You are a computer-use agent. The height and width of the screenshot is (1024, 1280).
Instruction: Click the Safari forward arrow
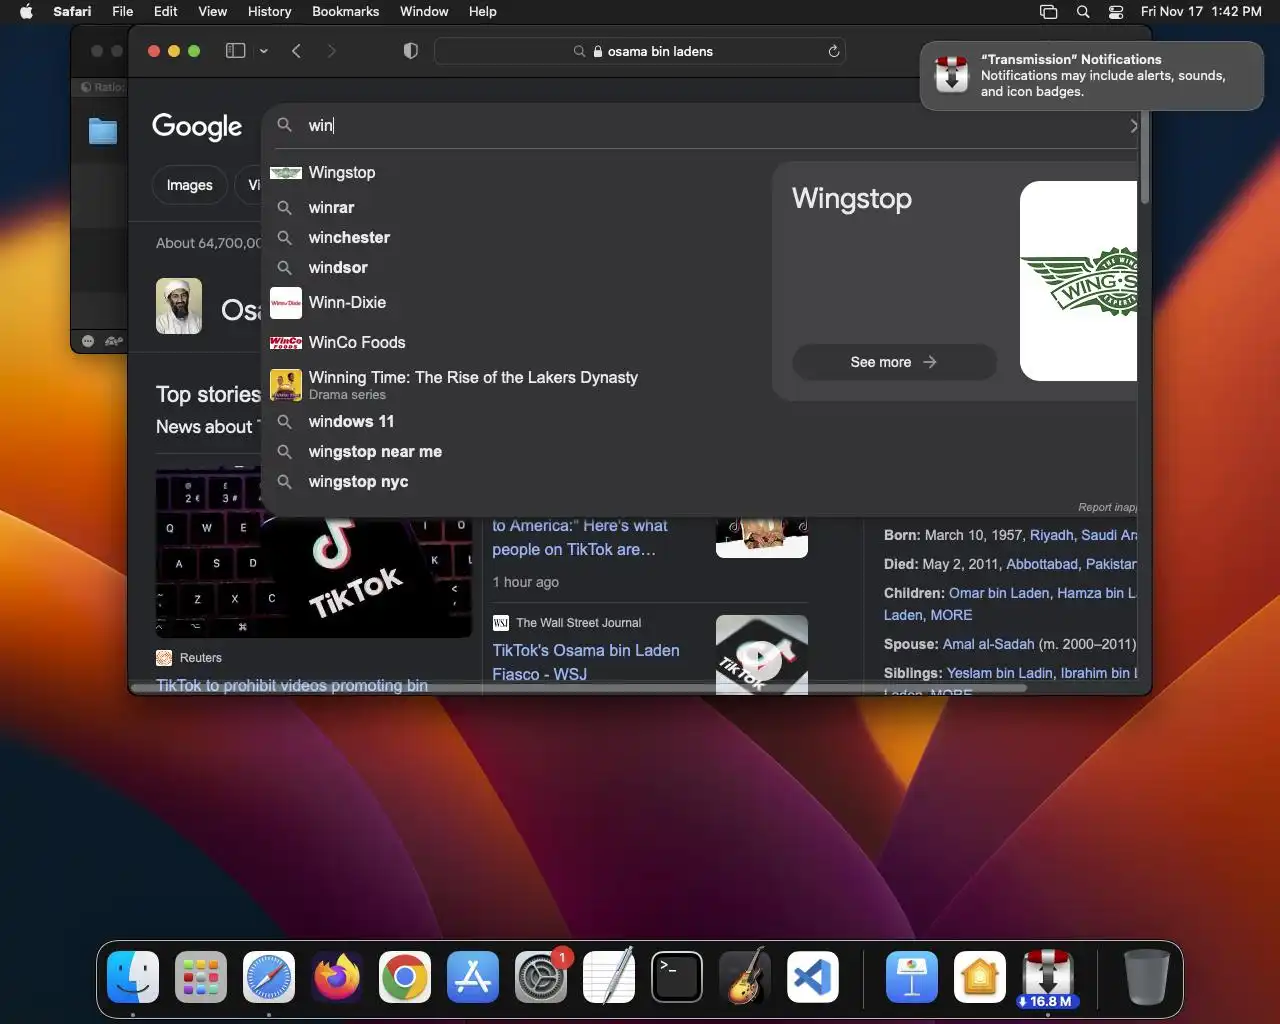pyautogui.click(x=332, y=51)
